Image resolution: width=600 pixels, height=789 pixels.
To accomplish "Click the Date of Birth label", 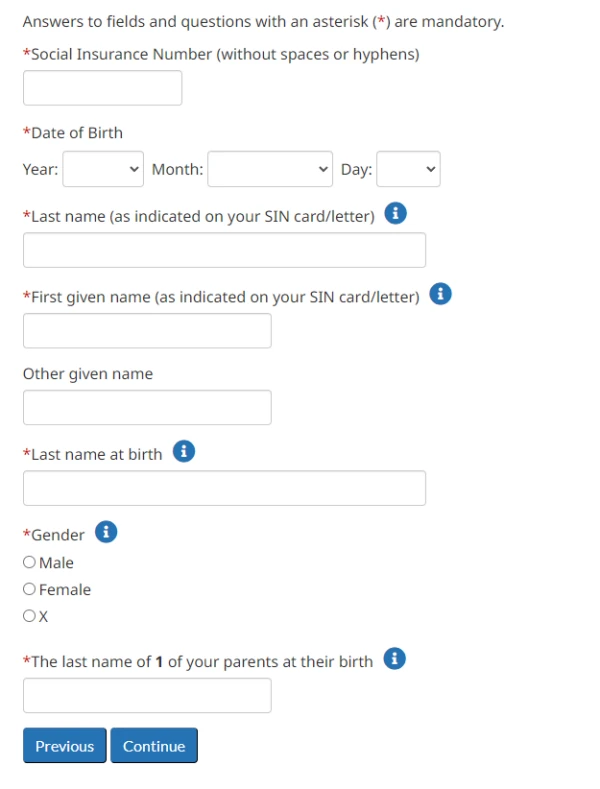I will tap(73, 133).
